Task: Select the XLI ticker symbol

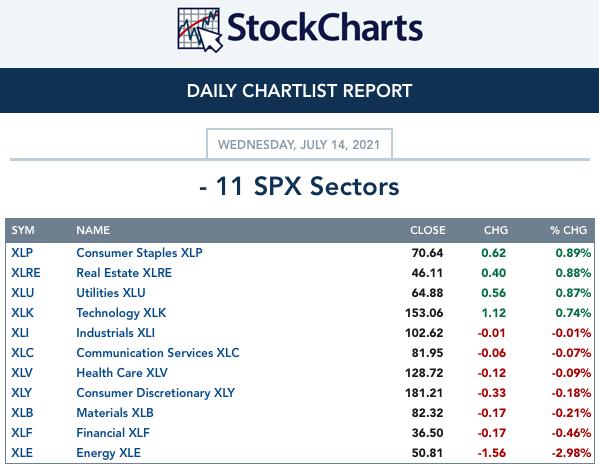Action: 20,333
